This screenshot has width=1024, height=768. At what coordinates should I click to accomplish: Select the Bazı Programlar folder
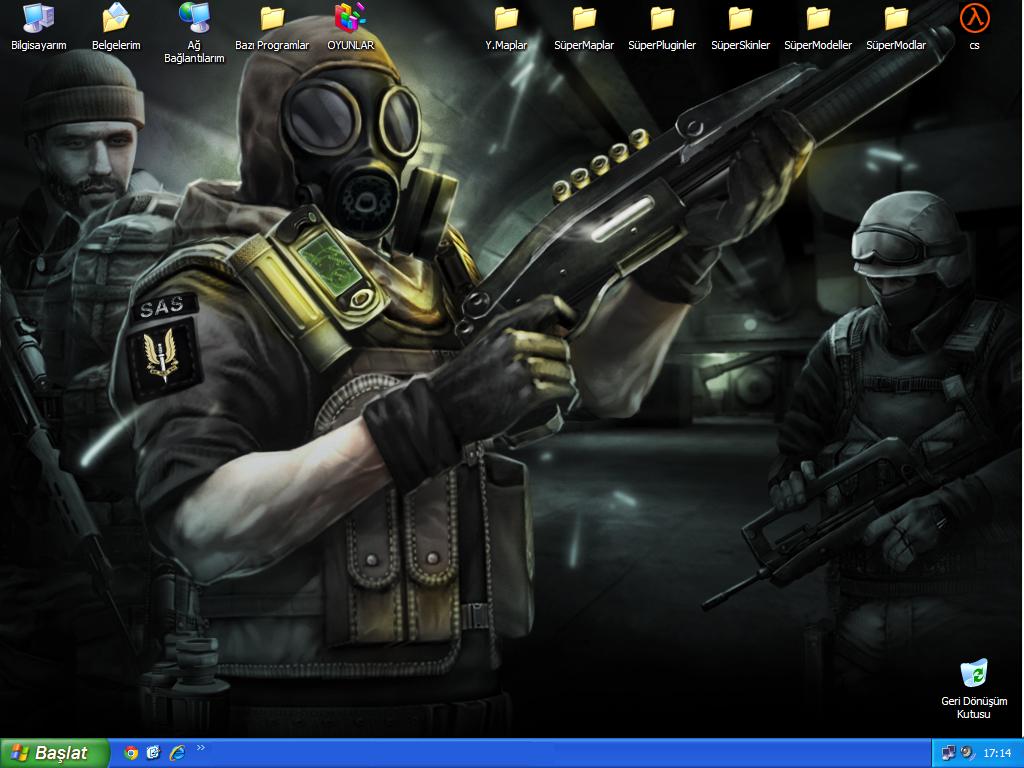click(x=272, y=18)
